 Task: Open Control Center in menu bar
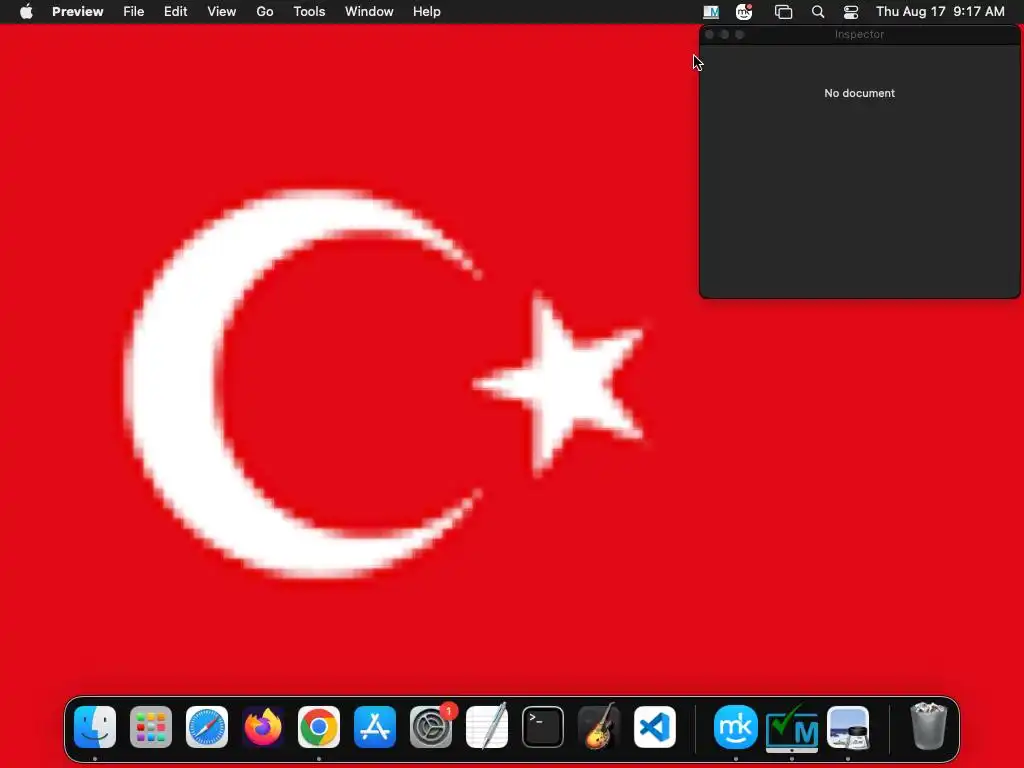[851, 12]
